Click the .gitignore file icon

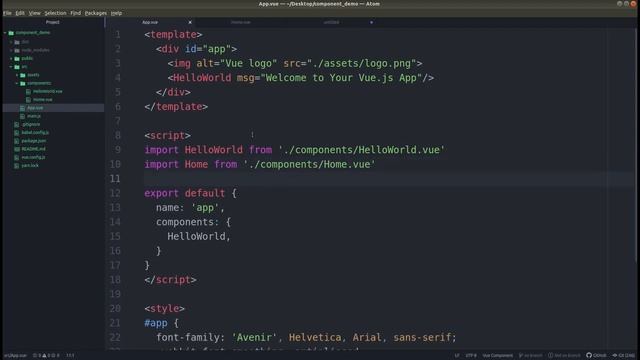coord(17,124)
